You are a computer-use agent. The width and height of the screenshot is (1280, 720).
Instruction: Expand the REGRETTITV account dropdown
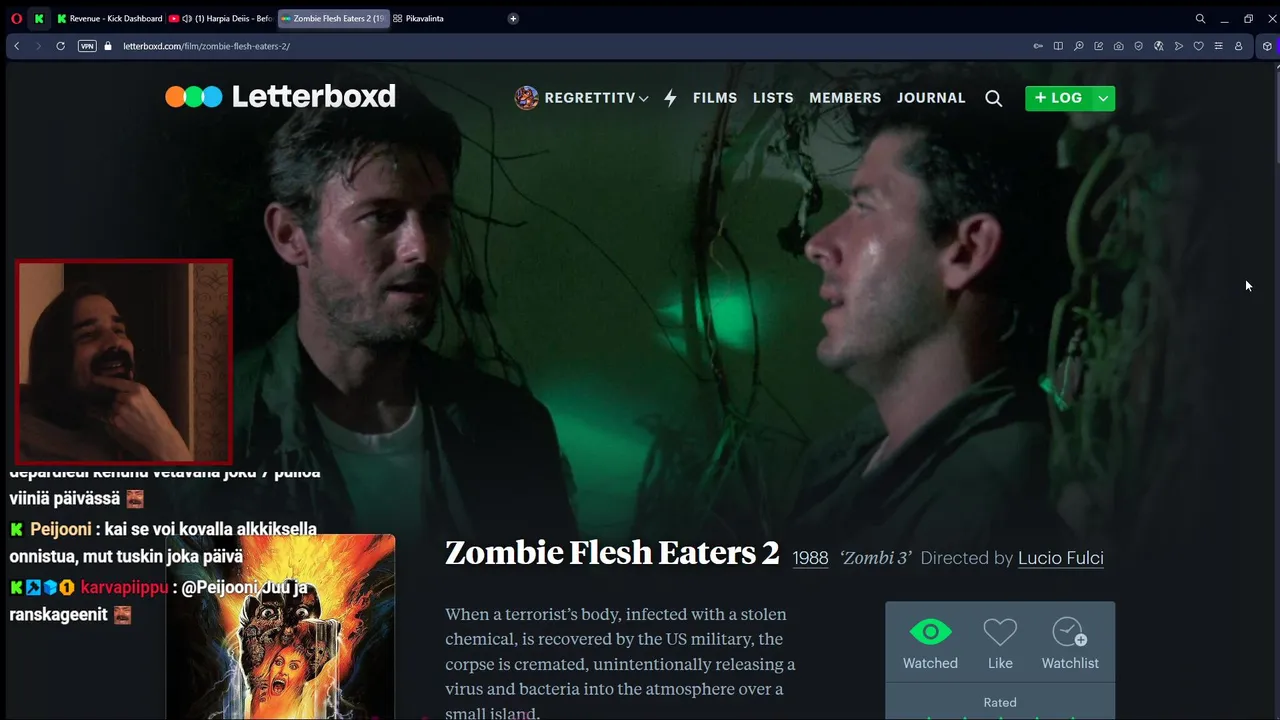click(643, 99)
